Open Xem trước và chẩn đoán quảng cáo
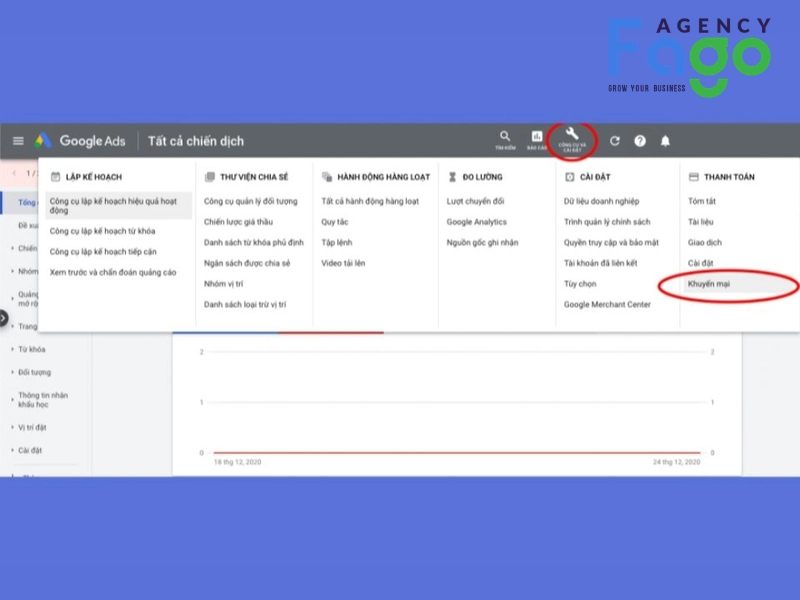 pyautogui.click(x=113, y=272)
